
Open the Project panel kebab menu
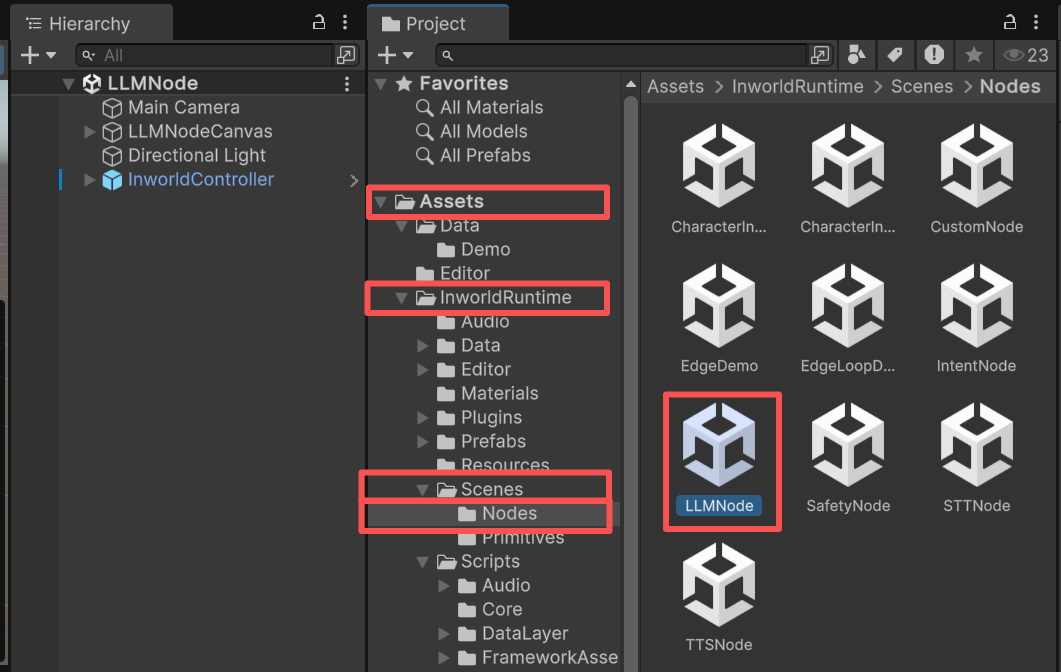click(x=1036, y=22)
